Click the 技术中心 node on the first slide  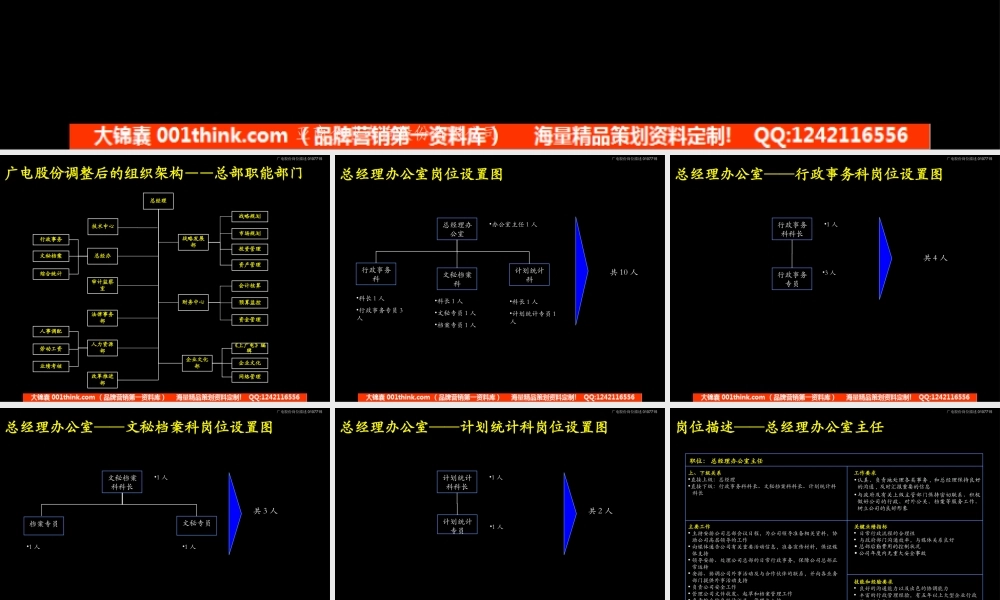pyautogui.click(x=103, y=228)
